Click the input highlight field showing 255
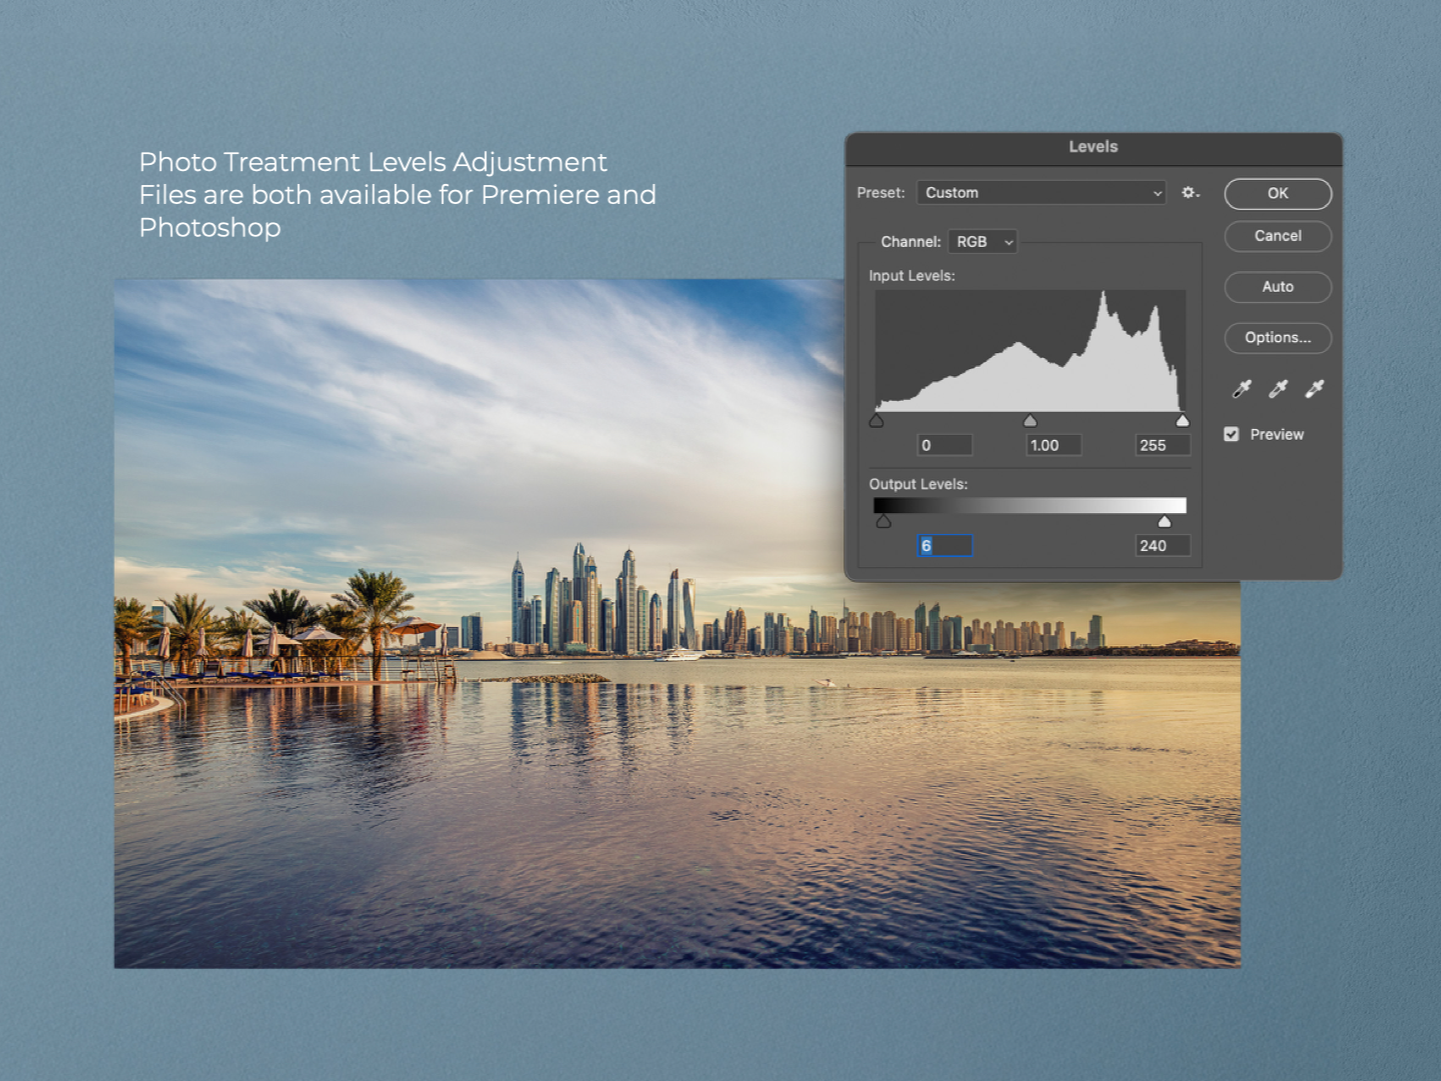 click(x=1163, y=445)
